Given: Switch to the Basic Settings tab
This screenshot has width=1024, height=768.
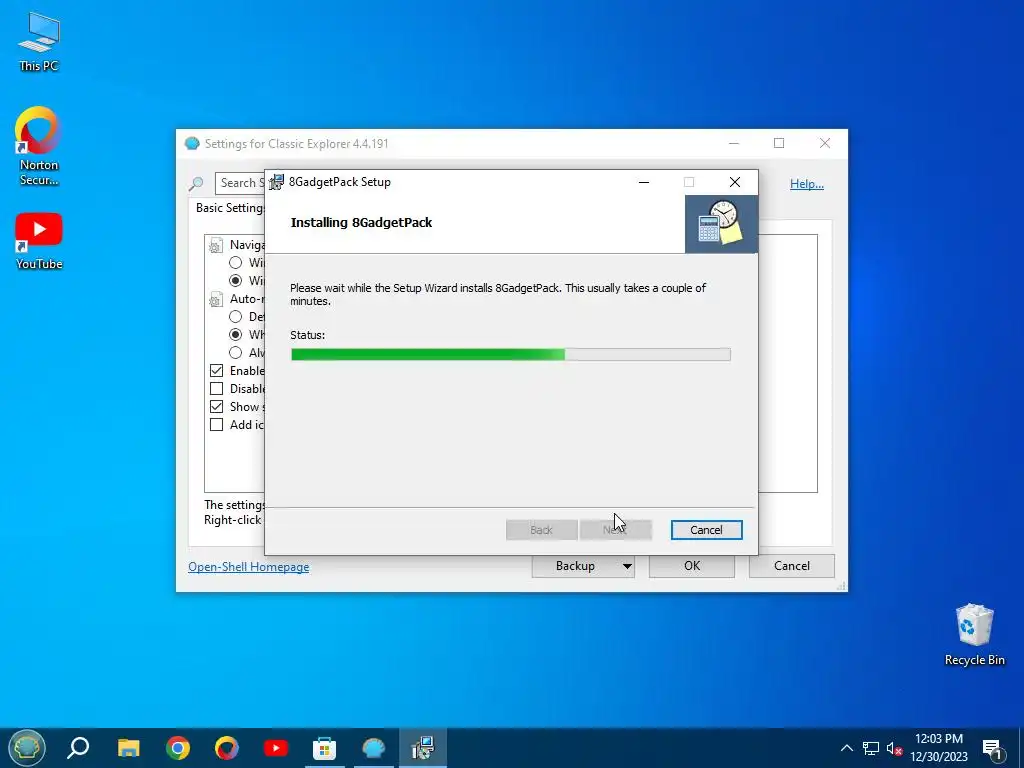Looking at the screenshot, I should (x=230, y=208).
